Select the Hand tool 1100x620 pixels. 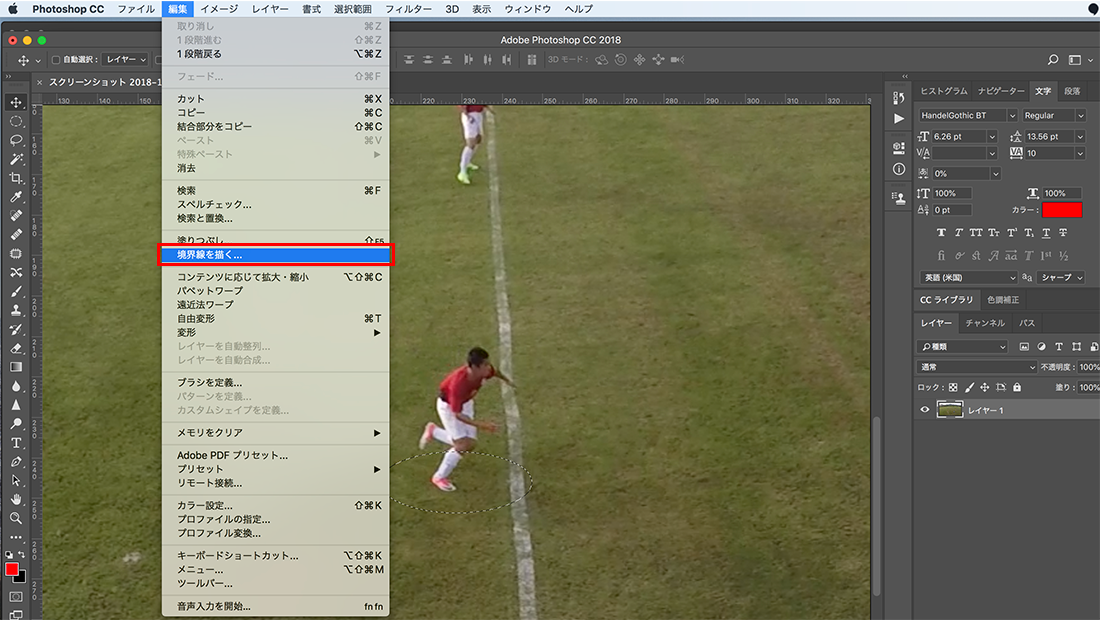point(16,499)
